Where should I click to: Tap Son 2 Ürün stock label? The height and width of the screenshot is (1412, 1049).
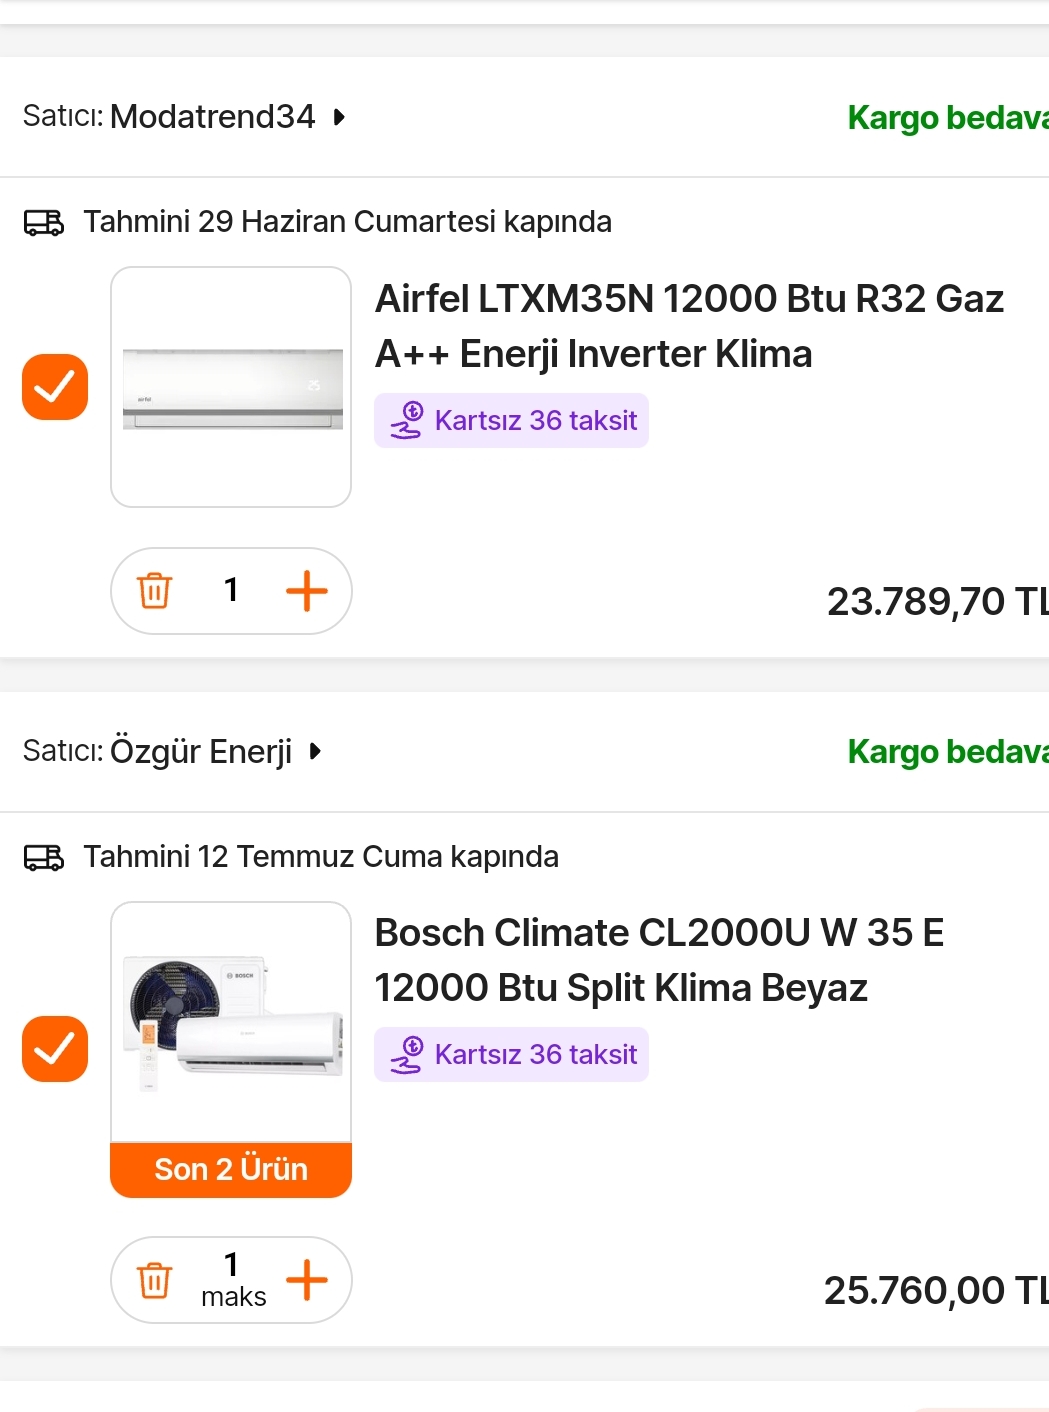point(231,1169)
